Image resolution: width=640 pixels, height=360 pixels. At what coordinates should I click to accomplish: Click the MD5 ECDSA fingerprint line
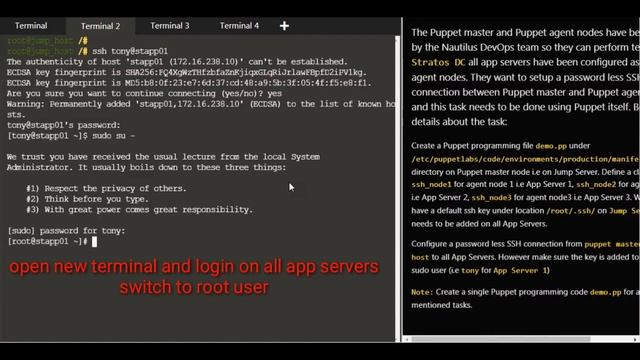click(x=189, y=83)
